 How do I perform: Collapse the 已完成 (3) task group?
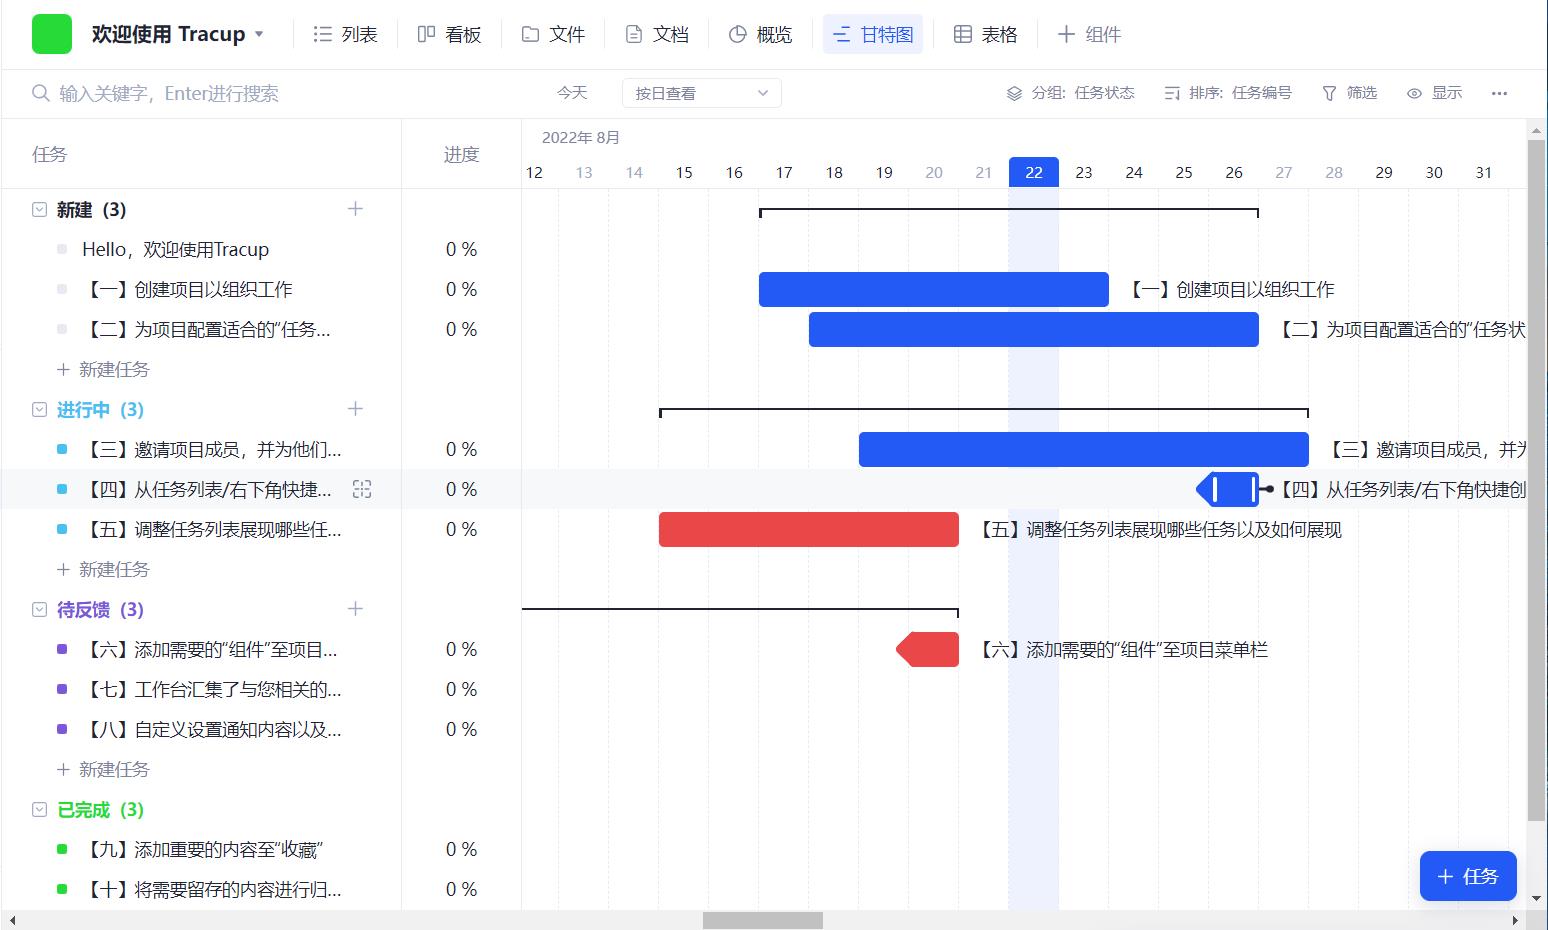coord(40,810)
